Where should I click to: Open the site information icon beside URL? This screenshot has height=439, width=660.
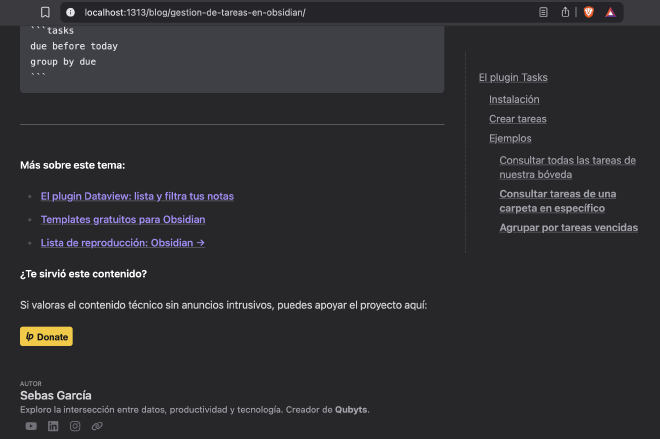point(71,13)
